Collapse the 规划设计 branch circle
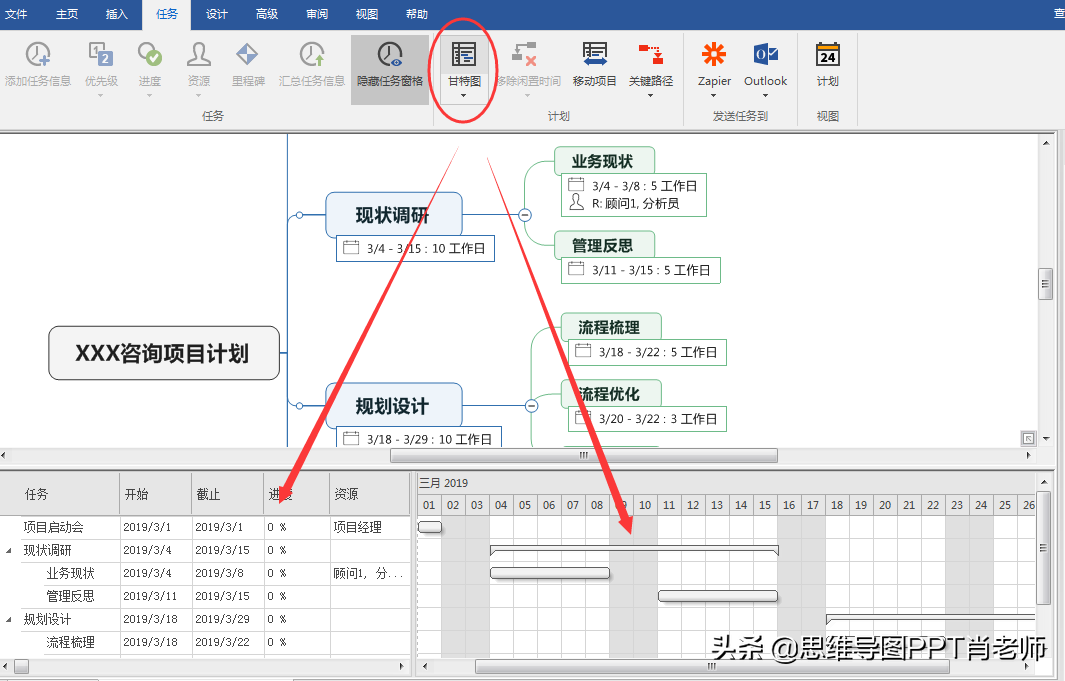Image resolution: width=1065 pixels, height=681 pixels. click(x=532, y=406)
